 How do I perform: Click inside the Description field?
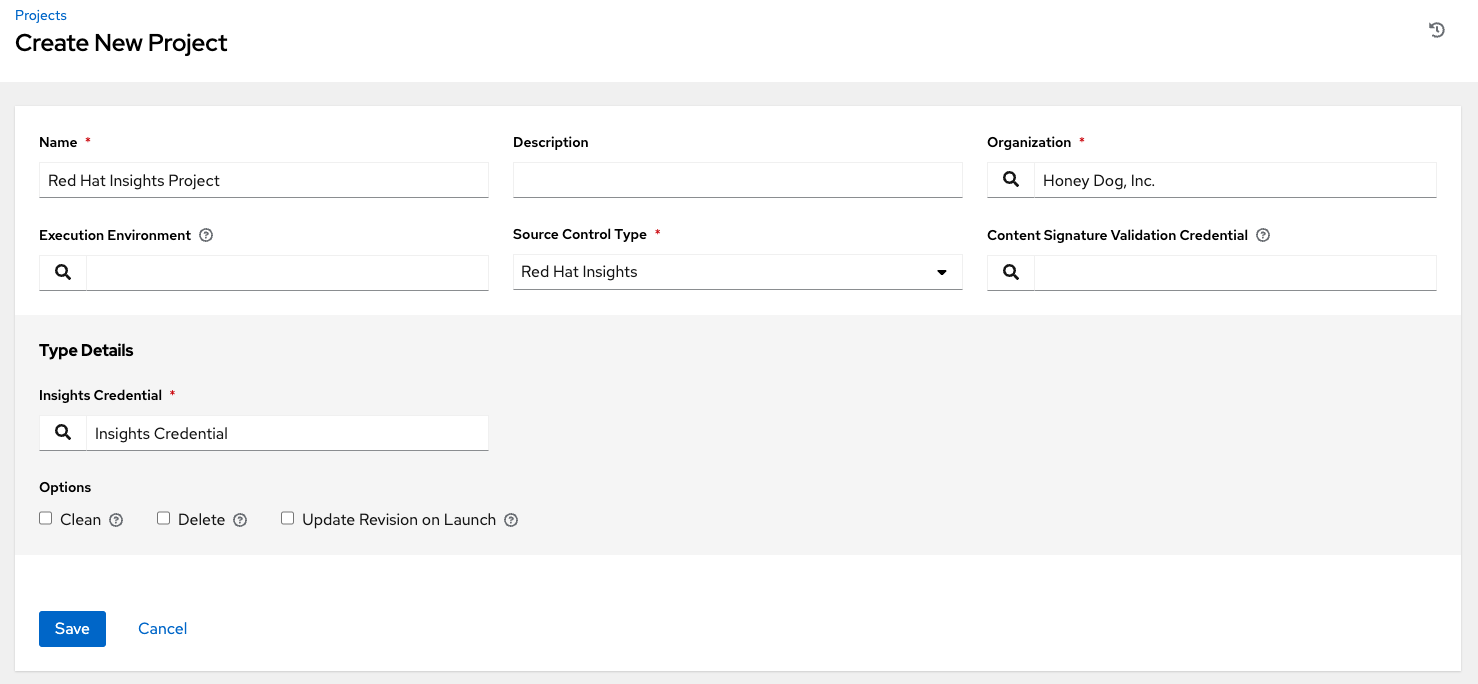(x=737, y=180)
